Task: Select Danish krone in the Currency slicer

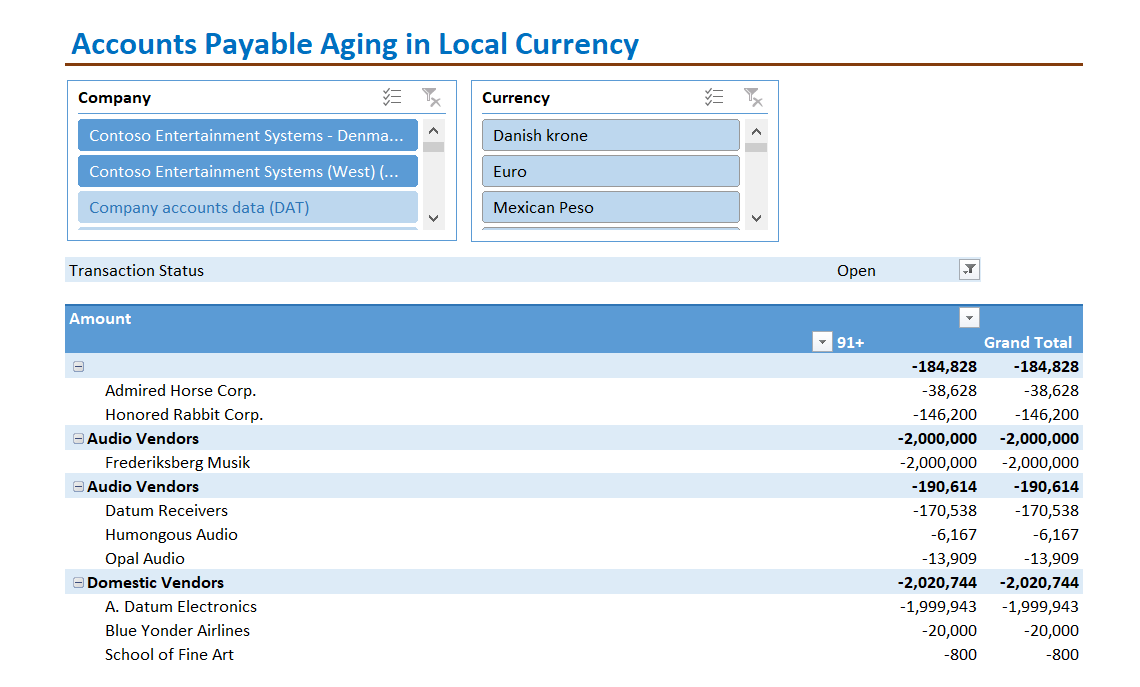Action: 610,135
